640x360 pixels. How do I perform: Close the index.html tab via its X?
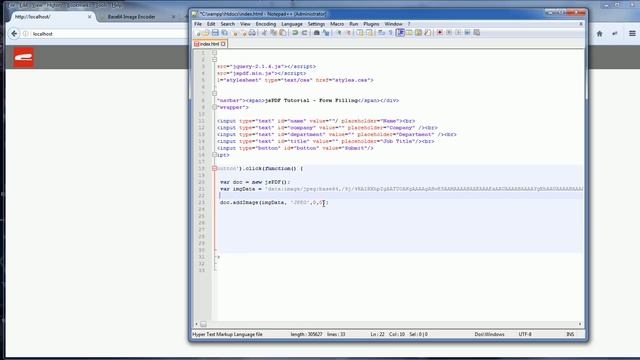pos(223,44)
